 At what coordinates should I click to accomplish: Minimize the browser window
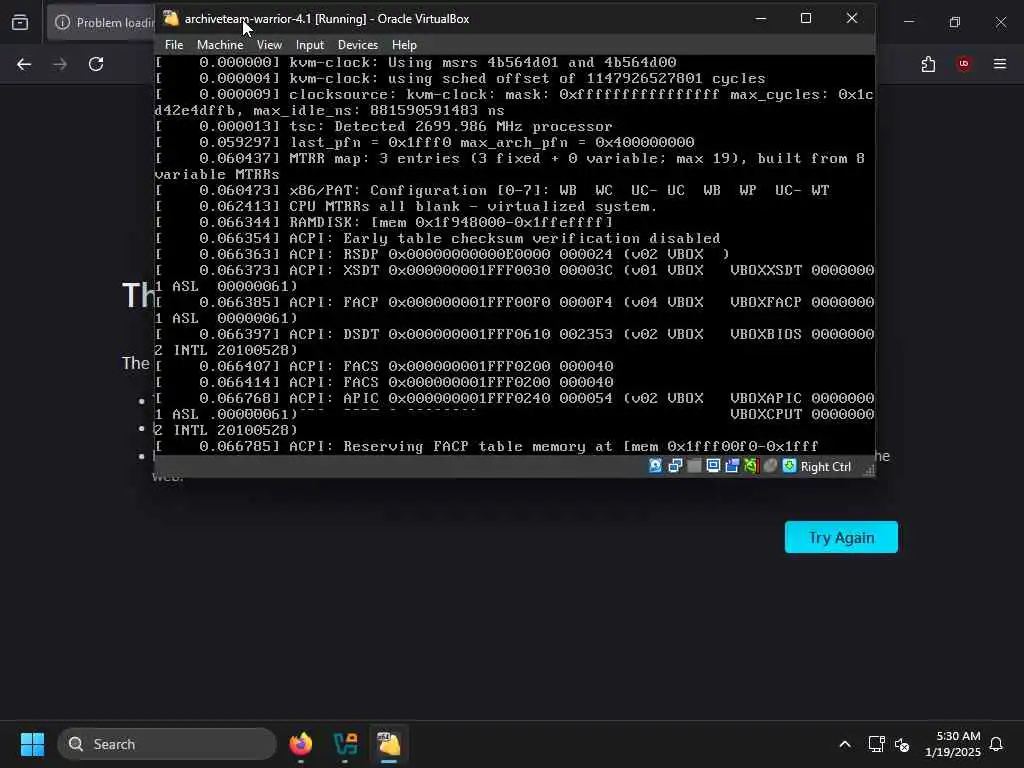point(909,22)
